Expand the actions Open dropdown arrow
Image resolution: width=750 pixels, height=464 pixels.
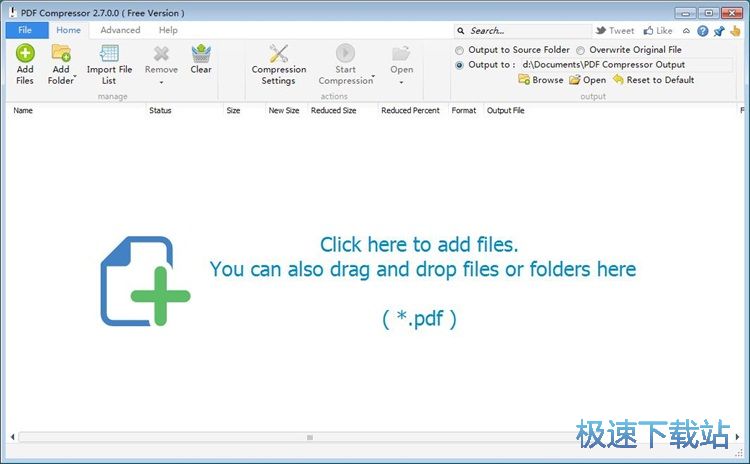click(401, 82)
